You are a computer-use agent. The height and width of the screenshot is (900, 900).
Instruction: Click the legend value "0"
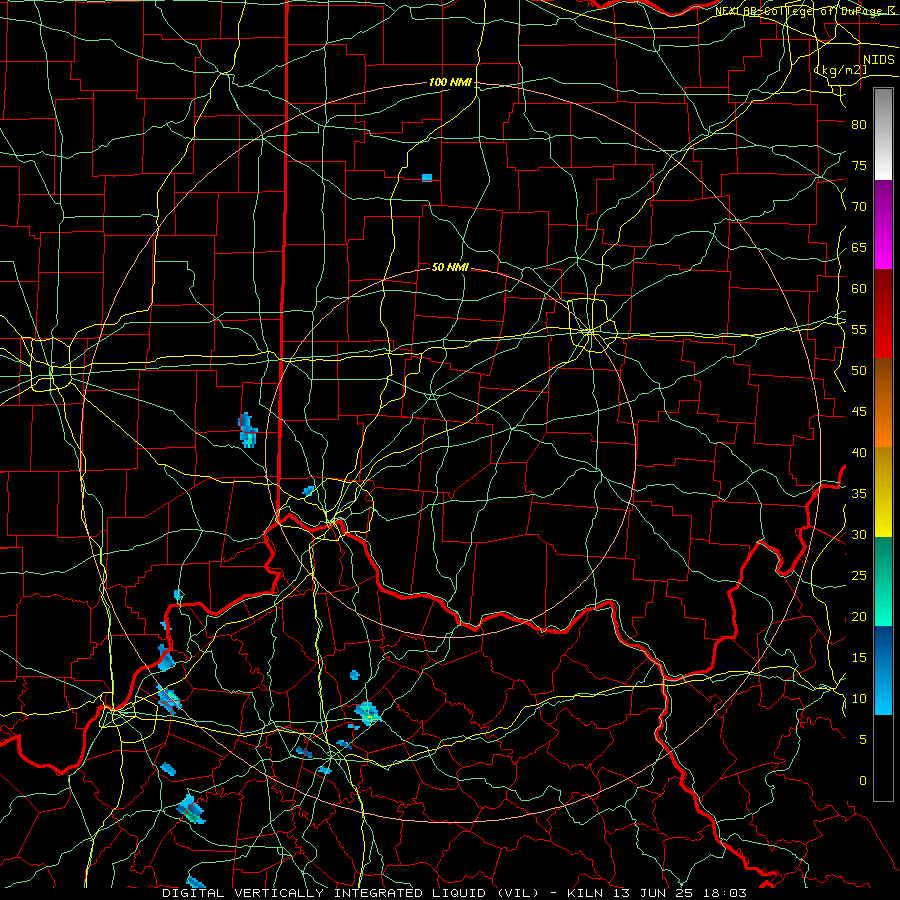tap(863, 781)
